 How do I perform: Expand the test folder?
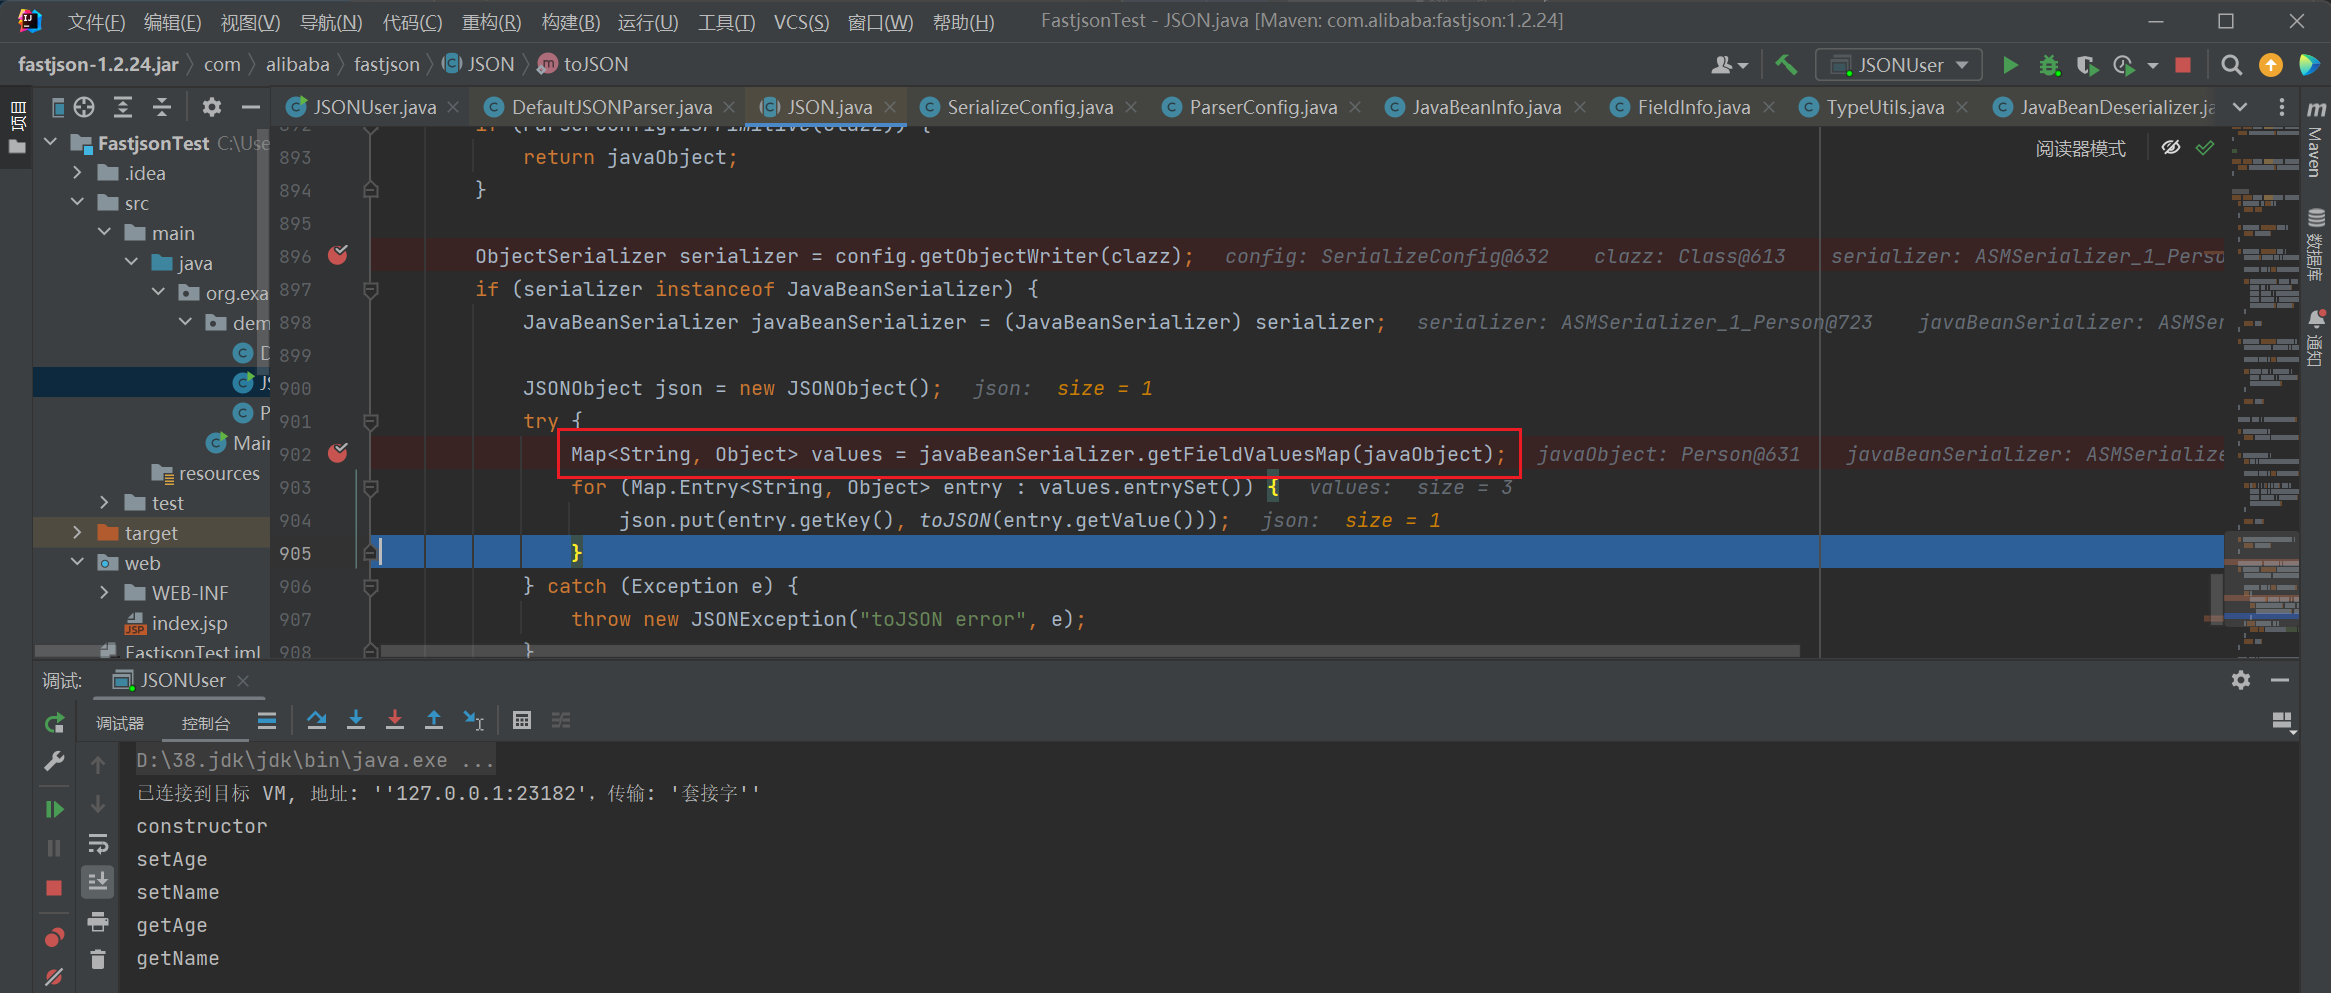point(105,503)
